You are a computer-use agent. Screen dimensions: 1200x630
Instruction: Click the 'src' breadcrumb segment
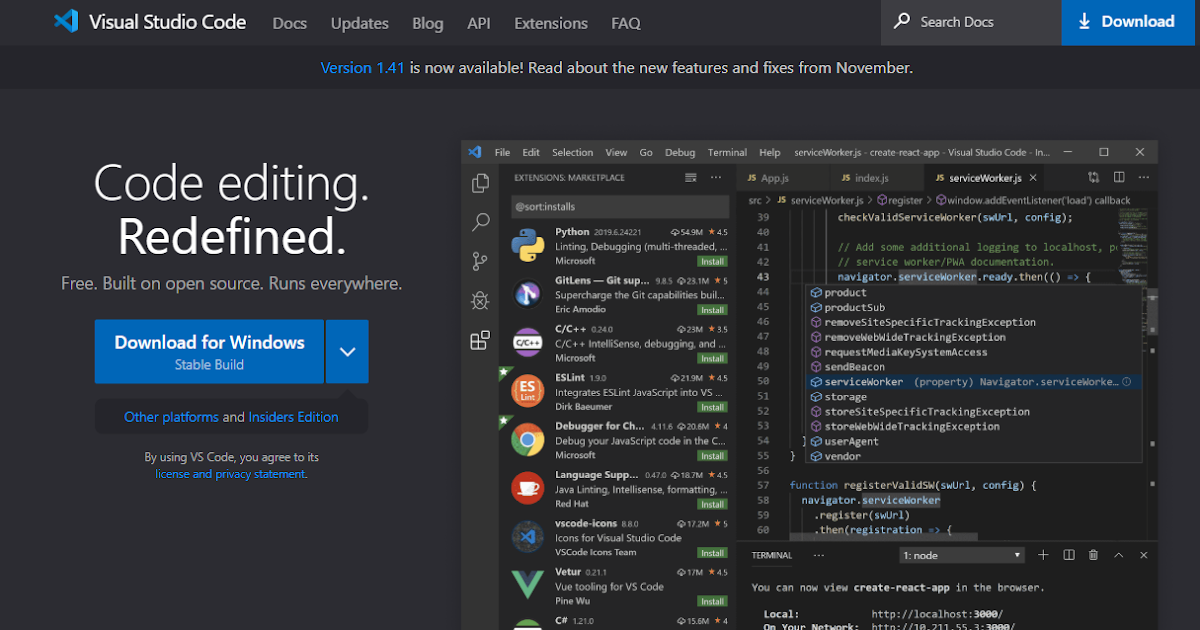[x=755, y=200]
